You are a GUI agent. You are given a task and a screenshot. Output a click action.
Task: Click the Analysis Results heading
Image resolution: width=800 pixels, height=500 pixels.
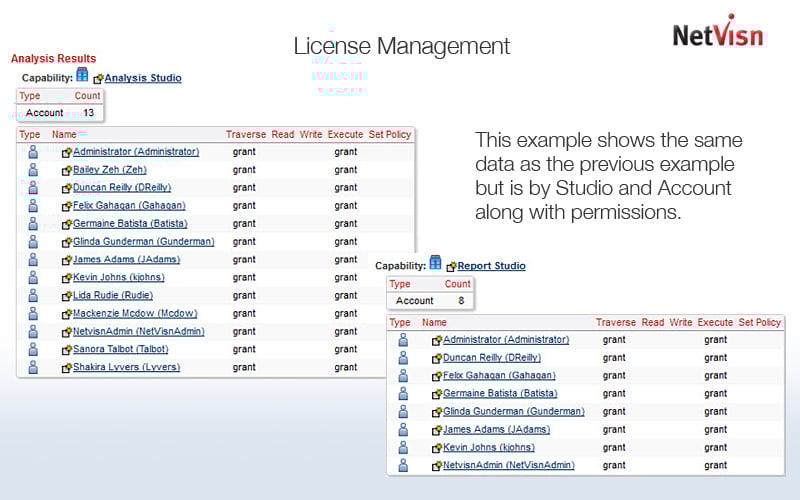coord(53,59)
